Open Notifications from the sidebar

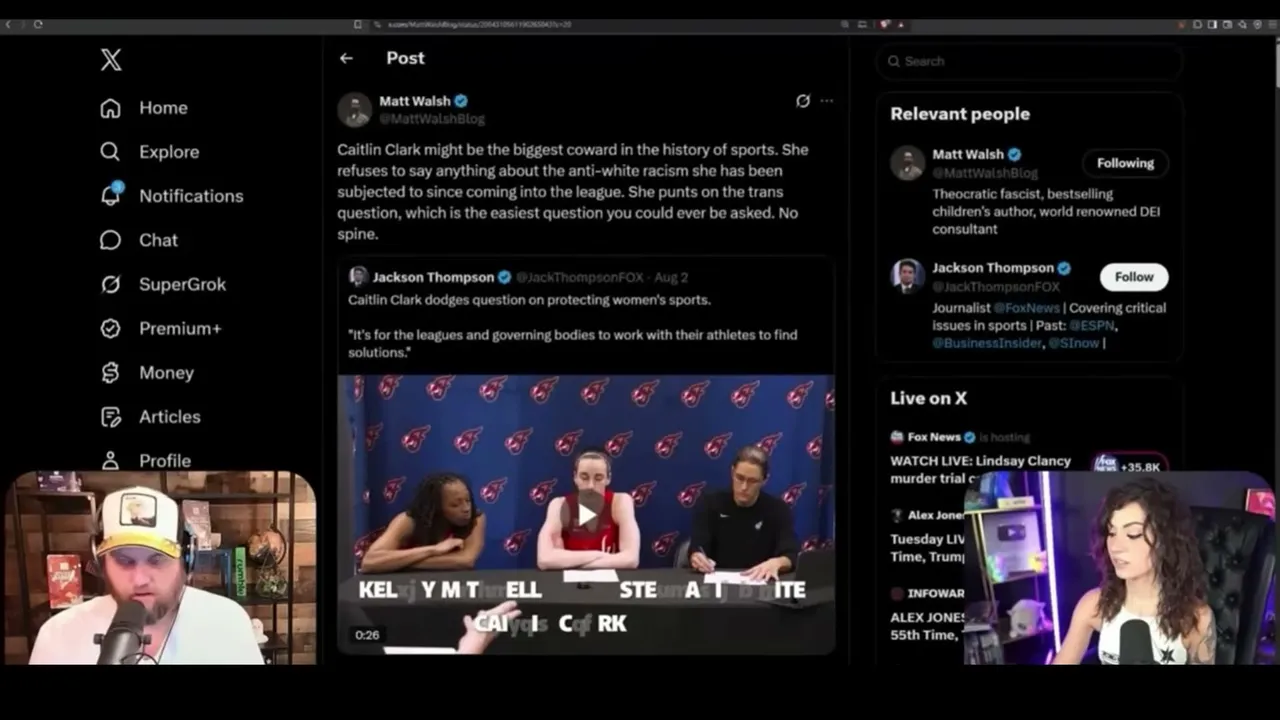click(172, 196)
